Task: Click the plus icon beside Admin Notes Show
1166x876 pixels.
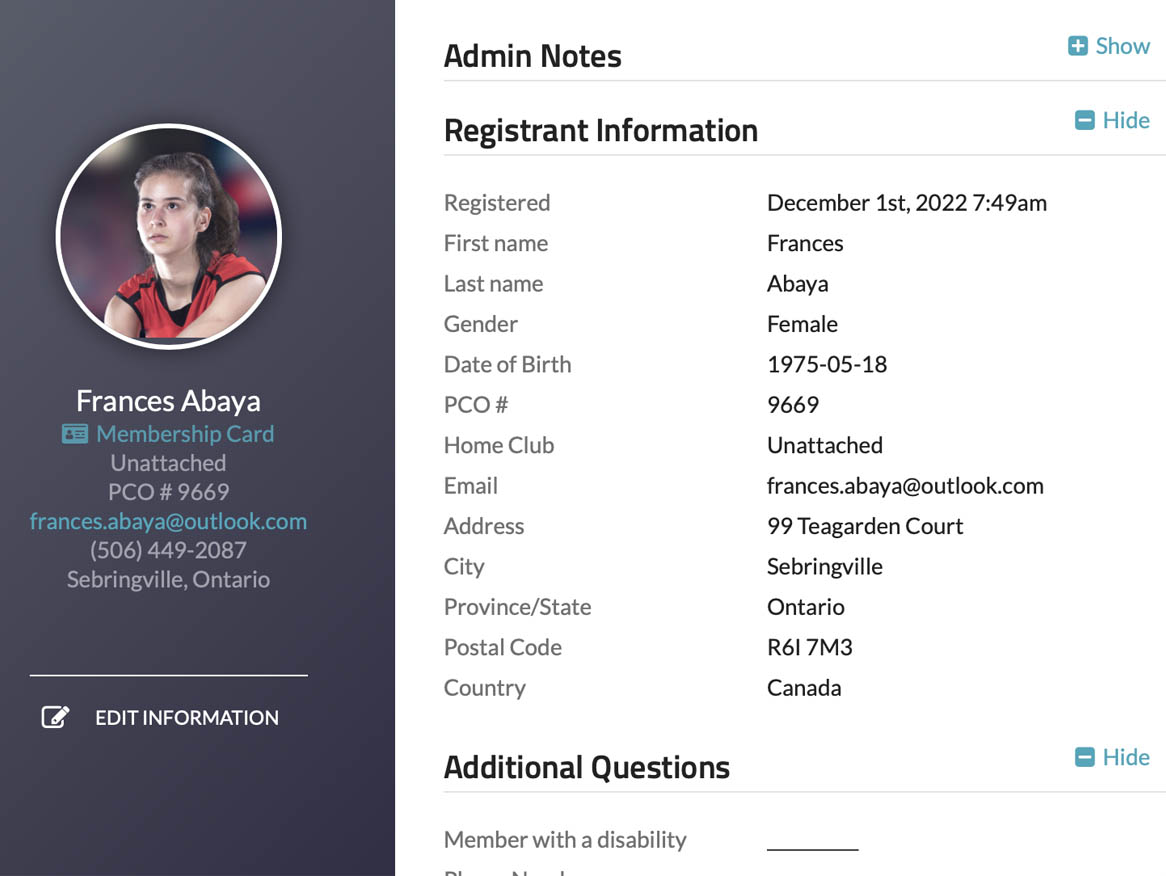Action: pos(1077,46)
